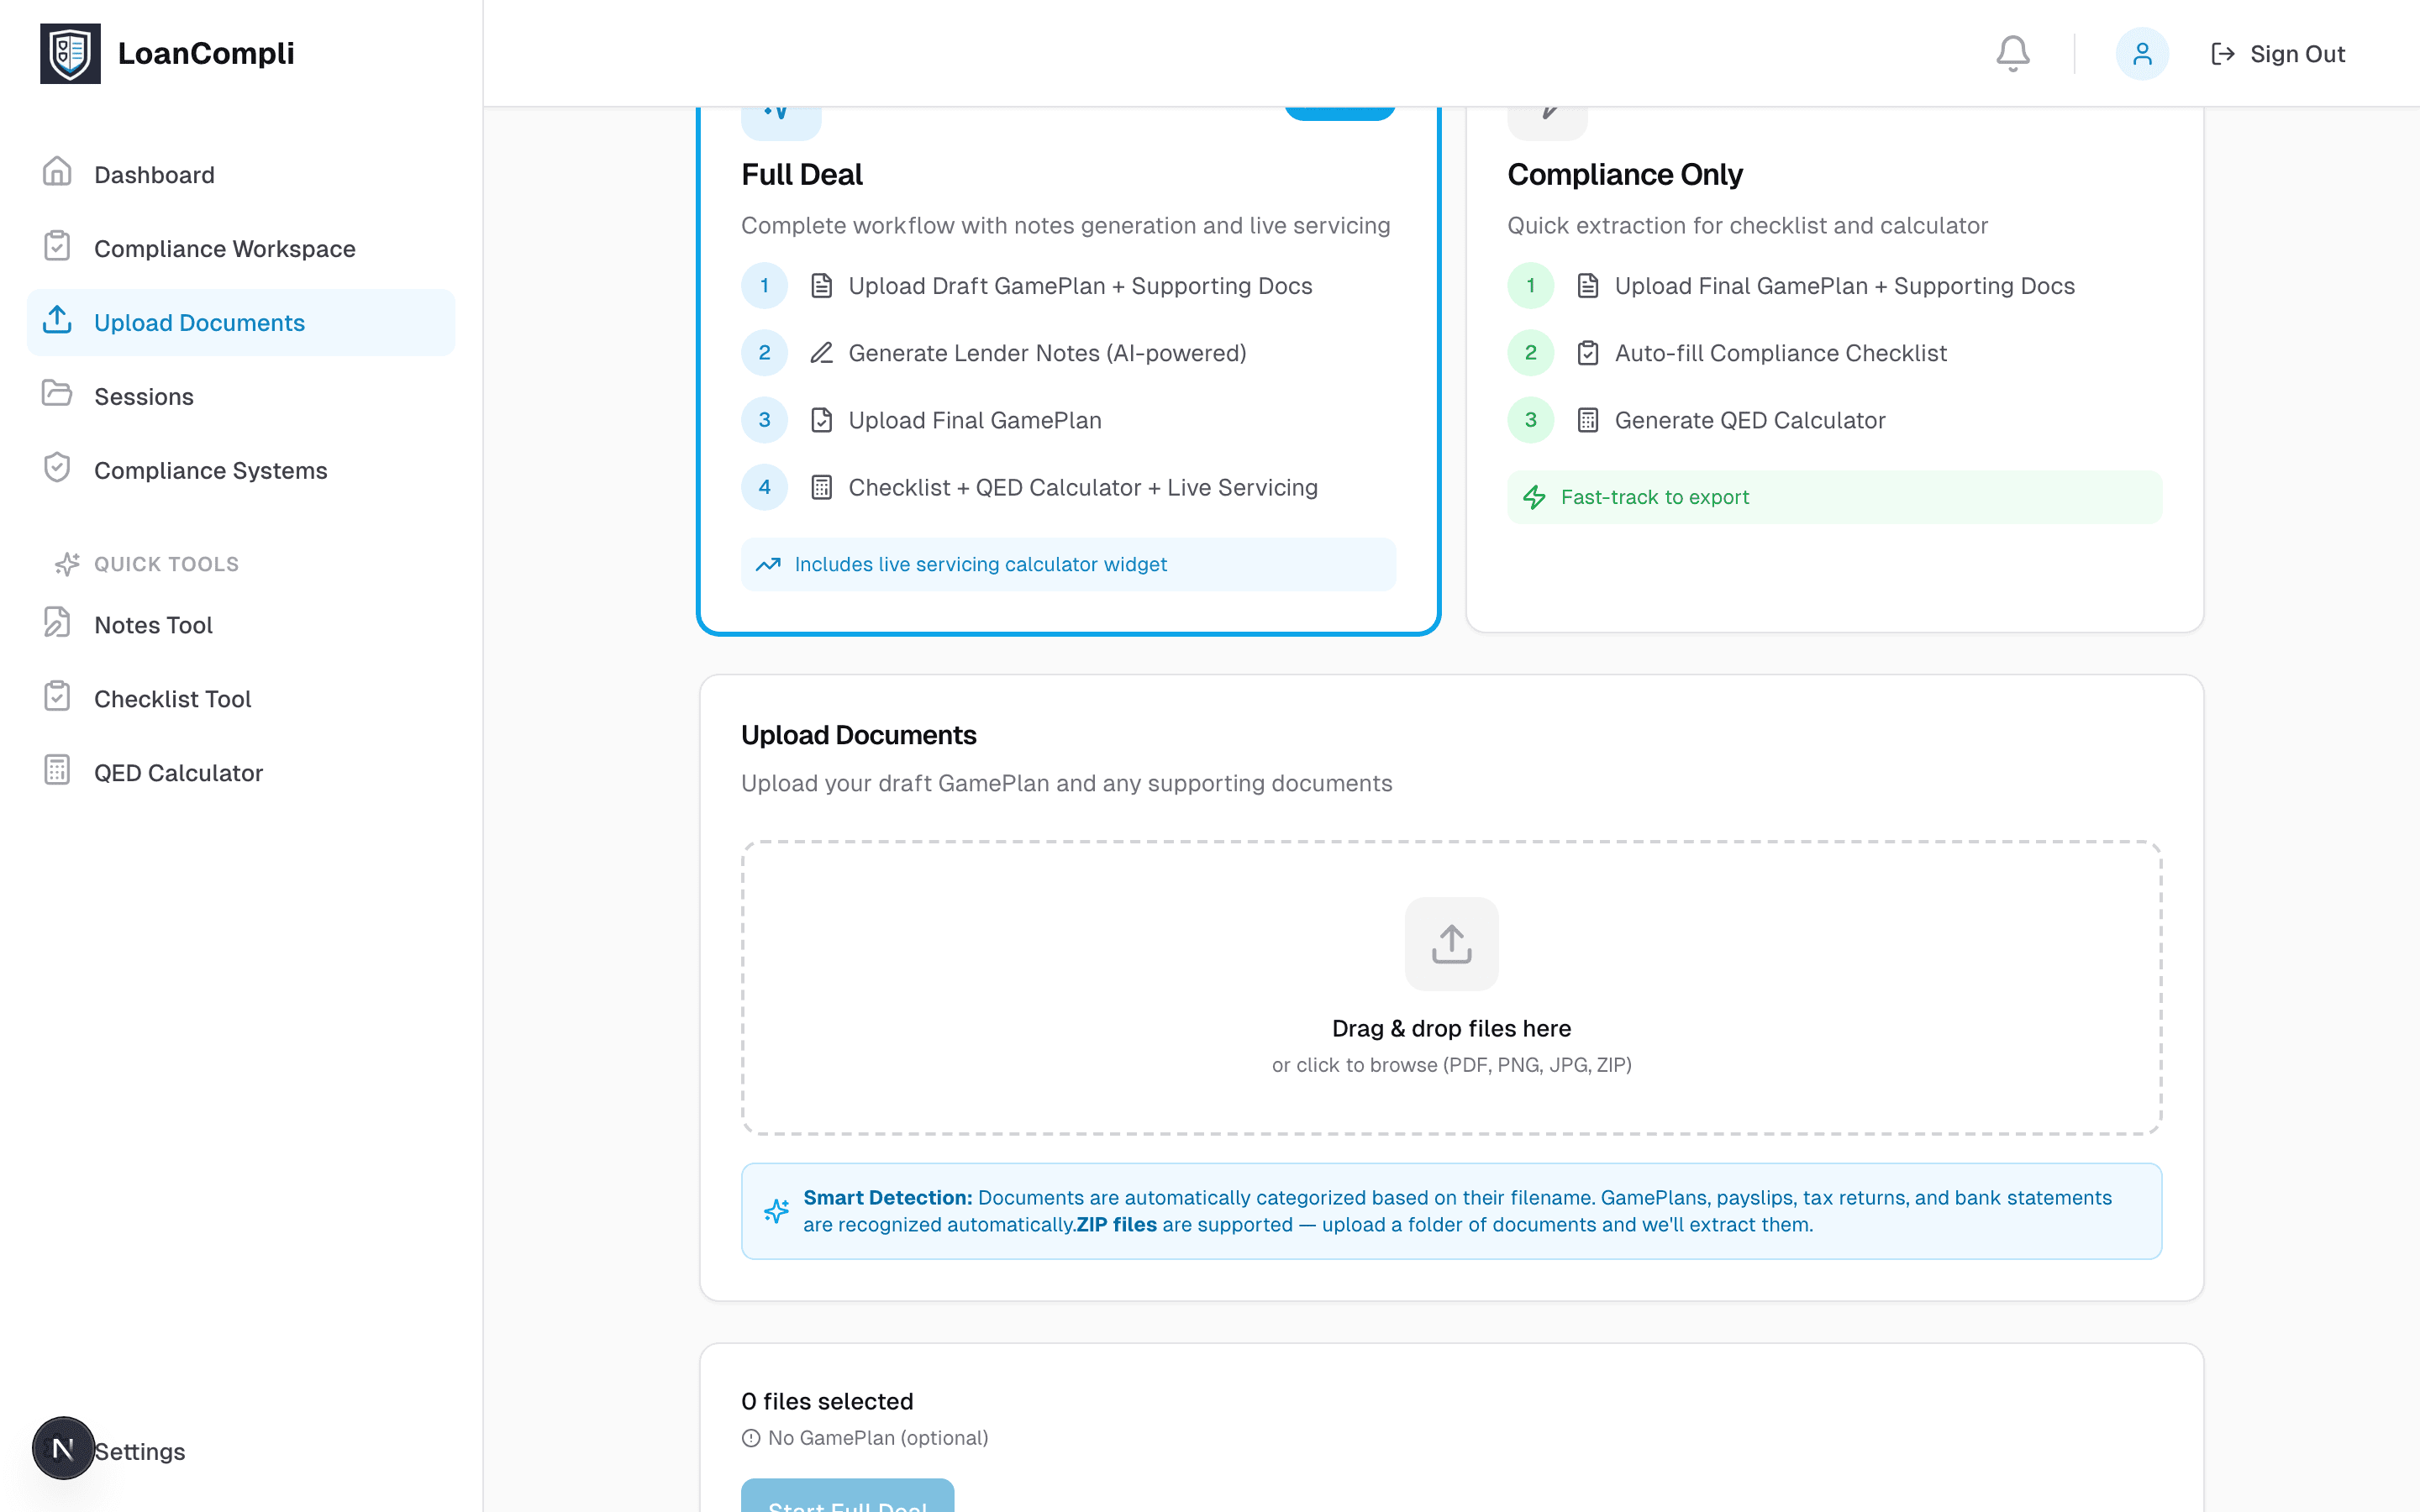The width and height of the screenshot is (2420, 1512).
Task: Click 'Upload Final GamePlan + Supporting Docs' step
Action: point(1844,286)
